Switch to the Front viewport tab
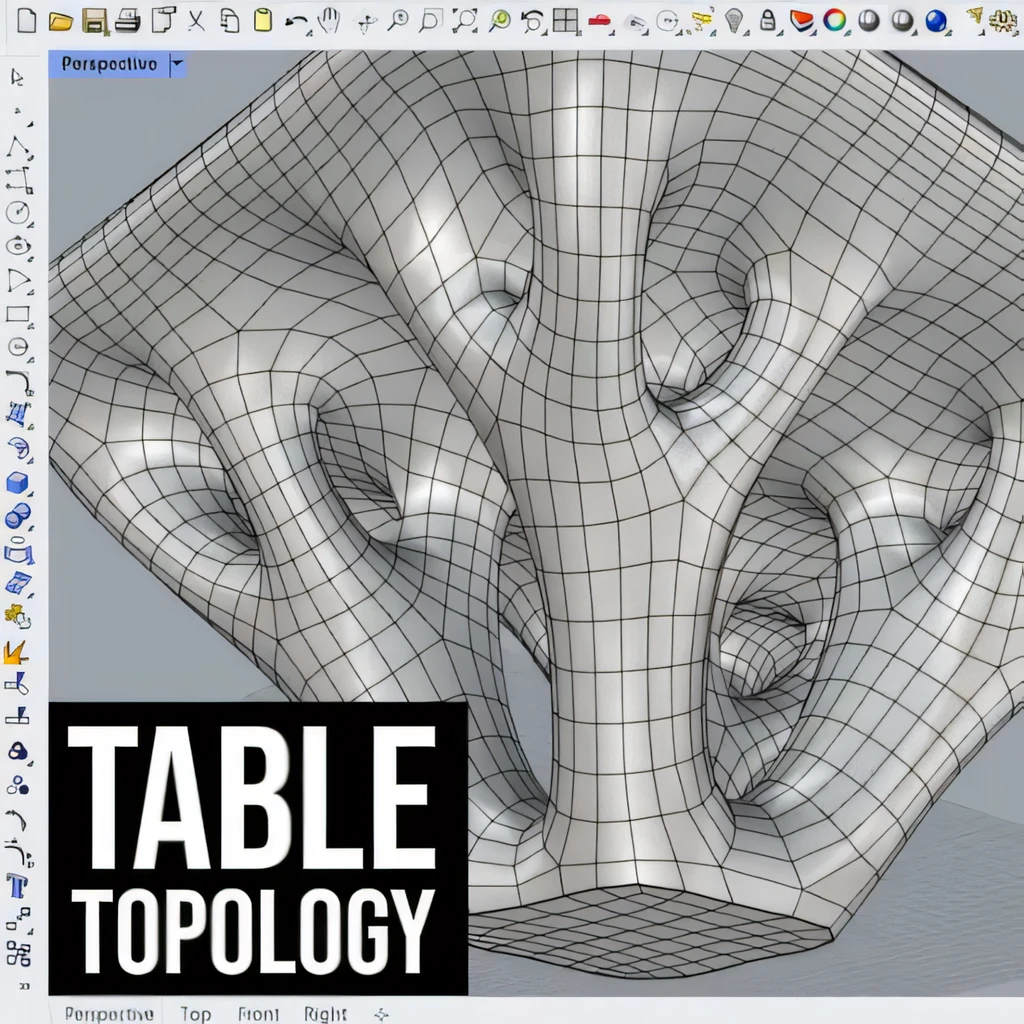 click(x=259, y=1014)
